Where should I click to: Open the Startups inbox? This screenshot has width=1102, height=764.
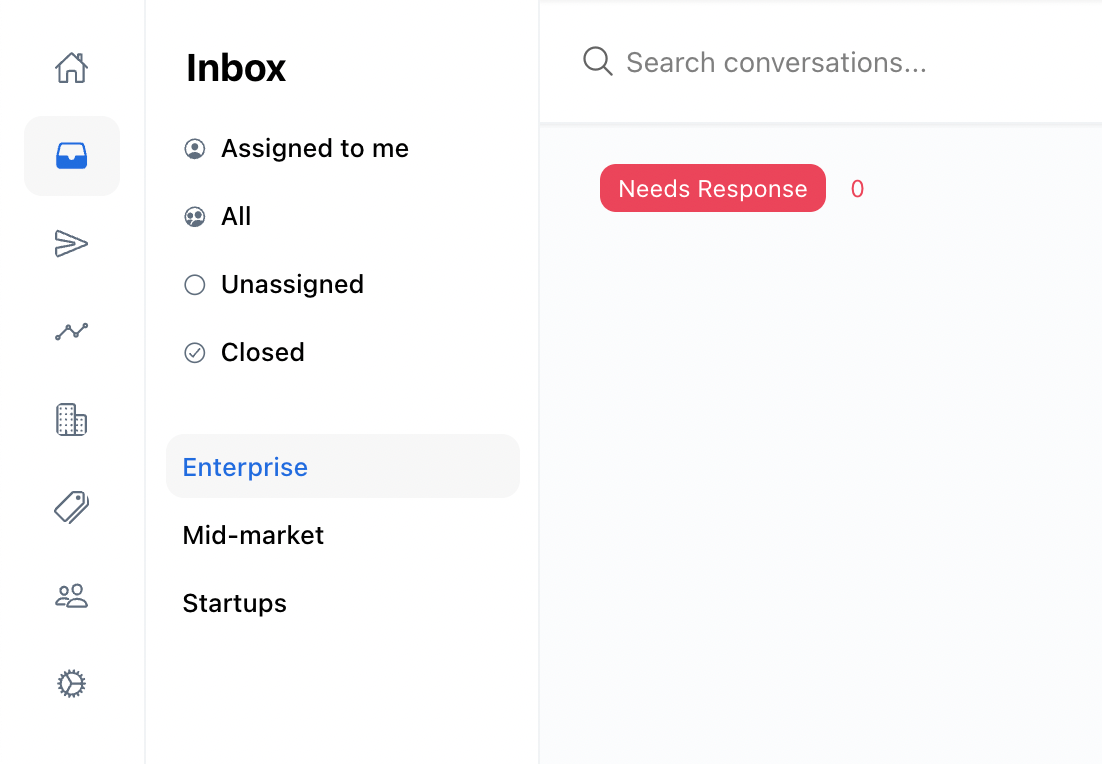pos(235,603)
